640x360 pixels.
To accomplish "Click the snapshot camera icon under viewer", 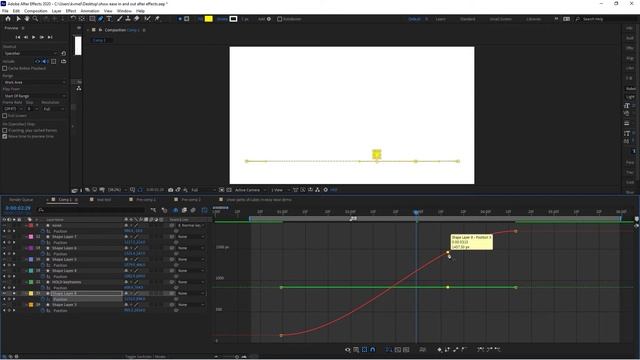I will pyautogui.click(x=171, y=190).
